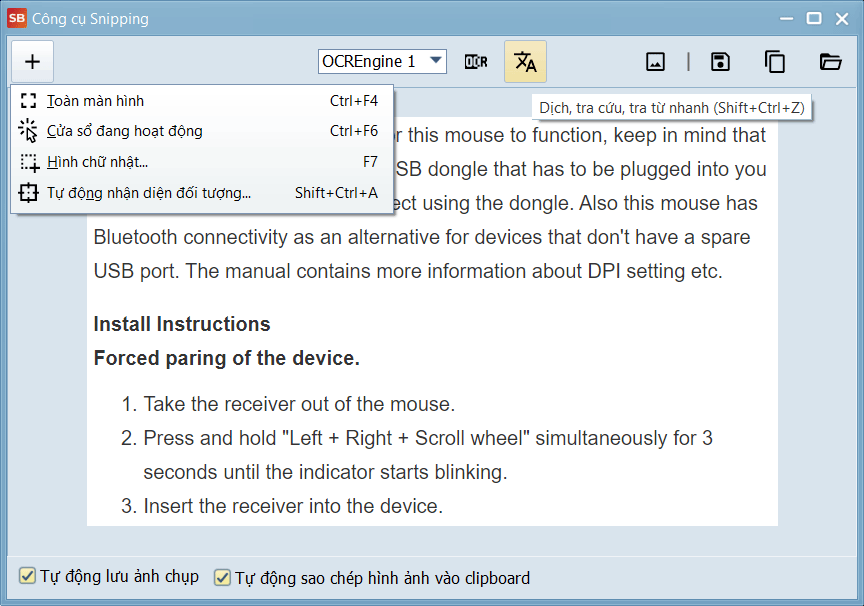This screenshot has height=606, width=864.
Task: Pick 'Hình chữ nhật...' from the menu
Action: [x=97, y=162]
